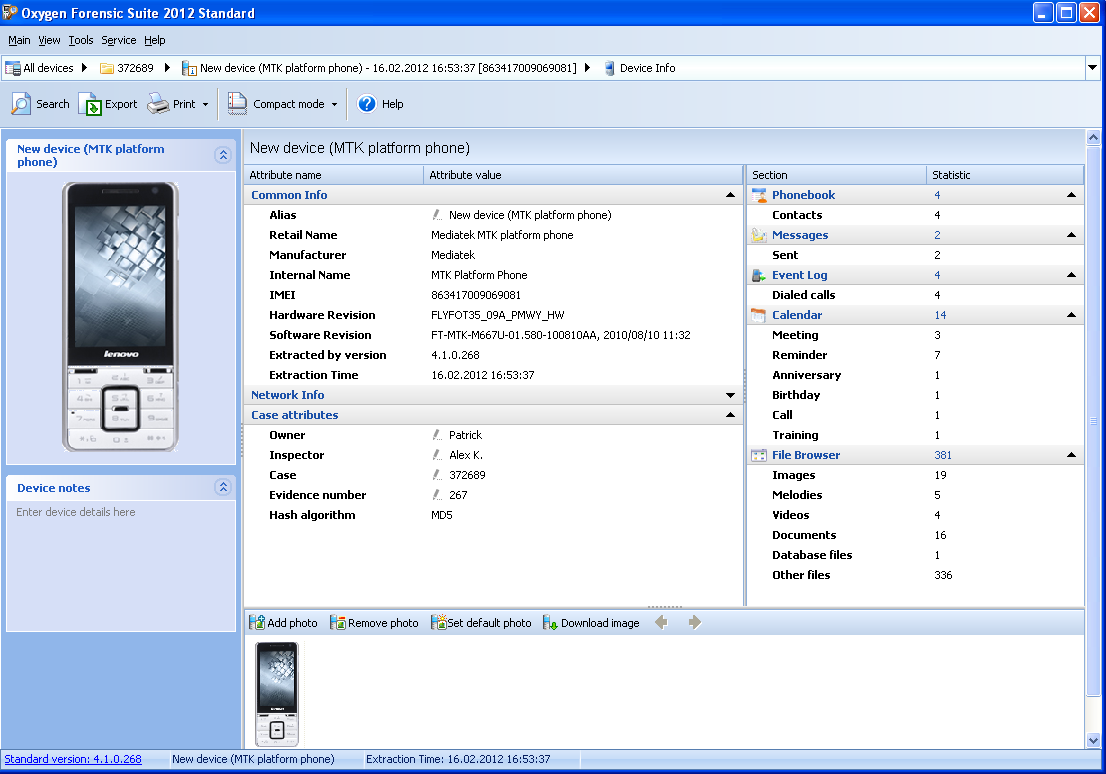Image resolution: width=1106 pixels, height=774 pixels.
Task: Edit Evidence number with pencil icon
Action: pyautogui.click(x=437, y=495)
